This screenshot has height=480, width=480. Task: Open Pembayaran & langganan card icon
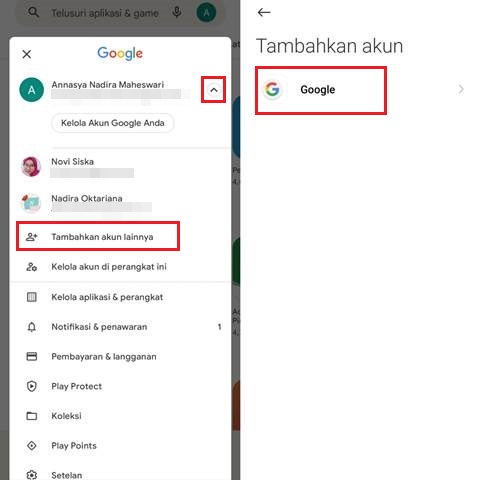(32, 356)
